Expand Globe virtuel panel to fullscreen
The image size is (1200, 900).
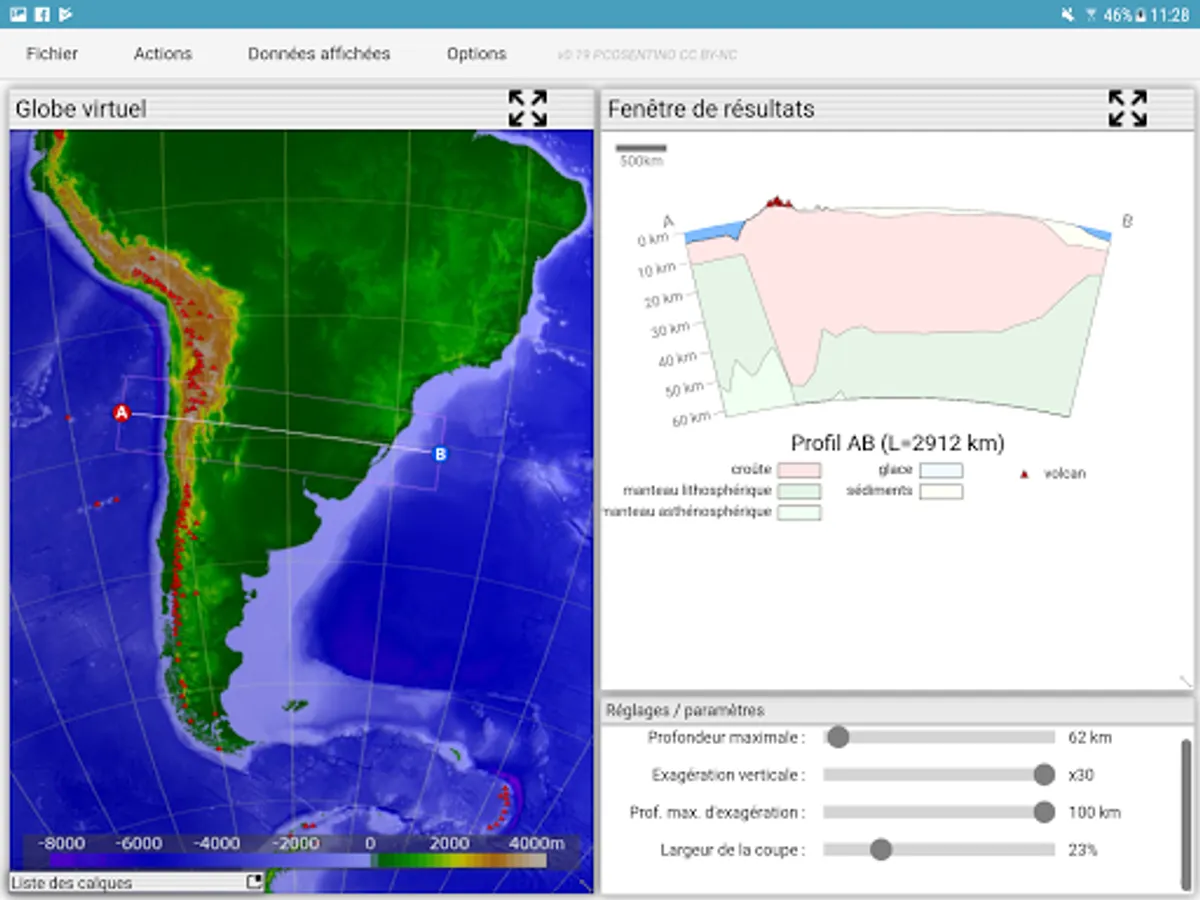[527, 108]
